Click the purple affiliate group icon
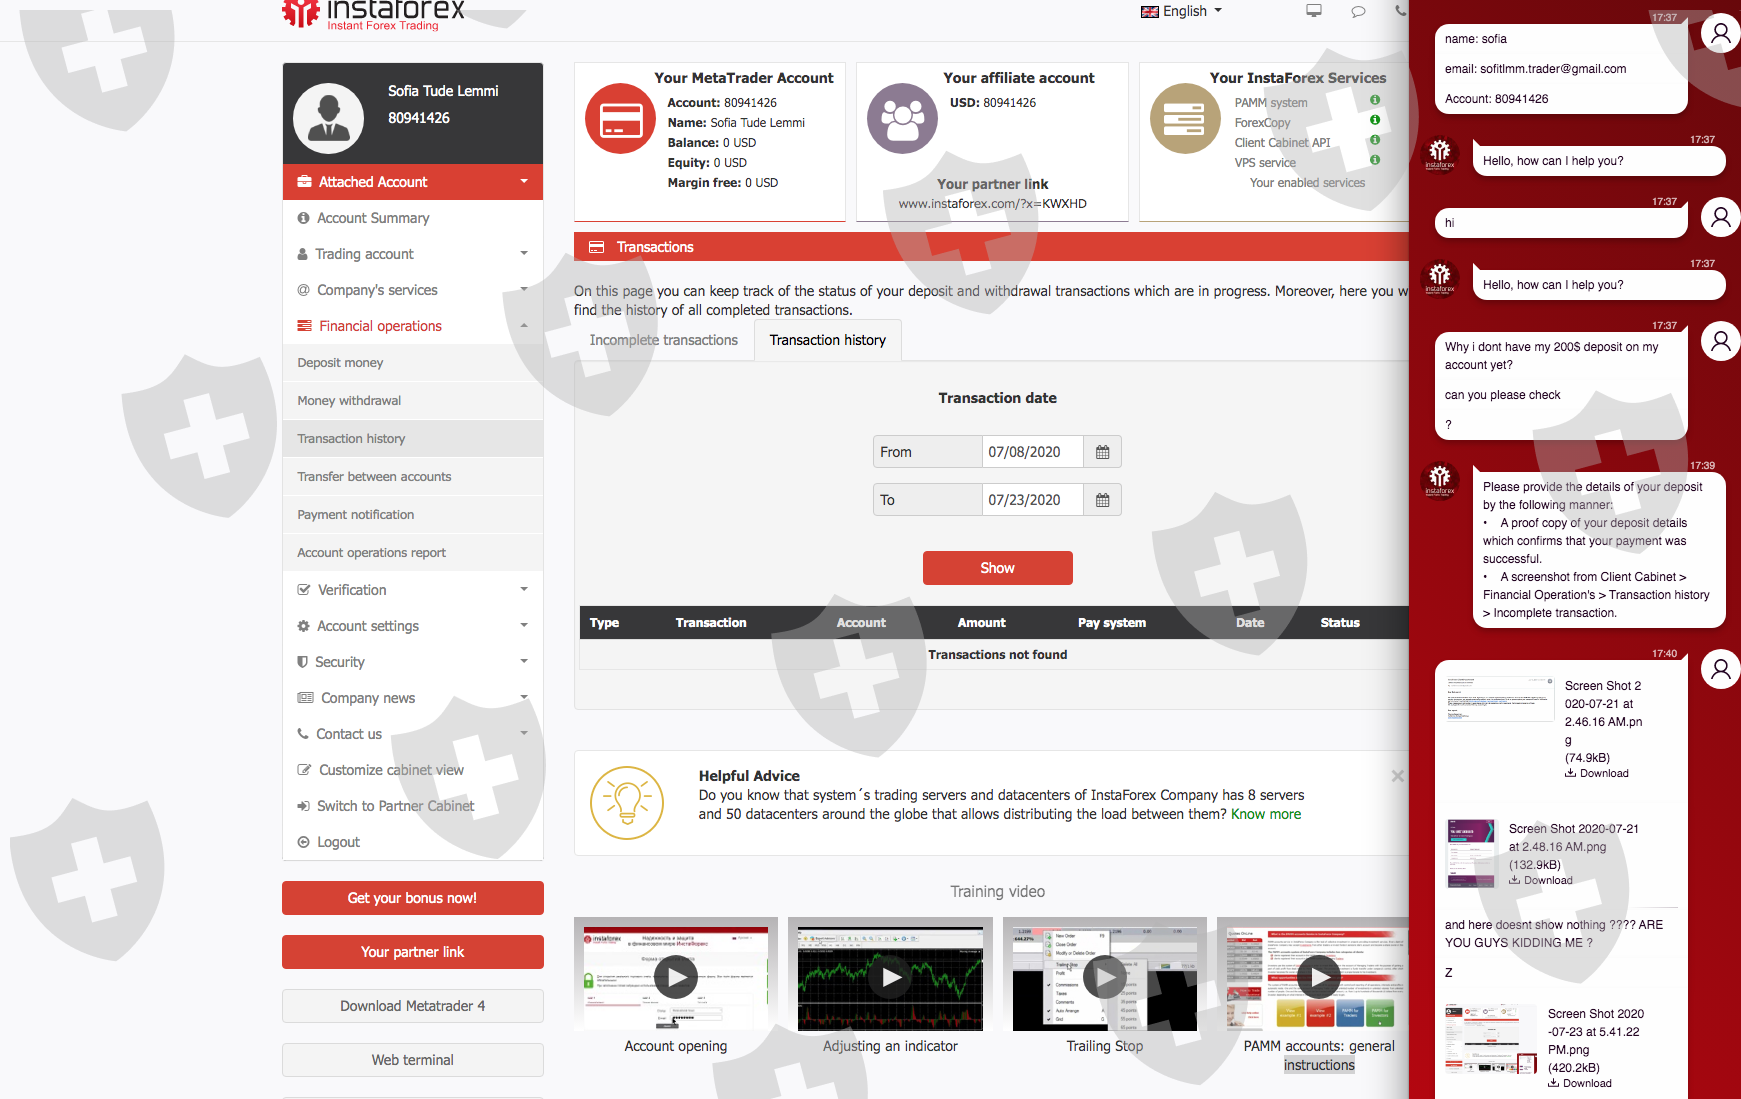Screen dimensions: 1741x1099 (902, 118)
